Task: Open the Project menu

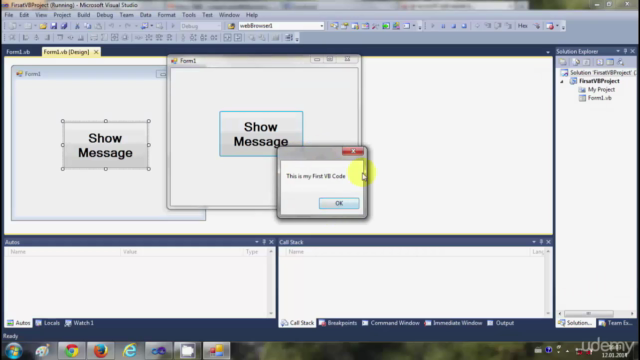Action: pos(62,15)
